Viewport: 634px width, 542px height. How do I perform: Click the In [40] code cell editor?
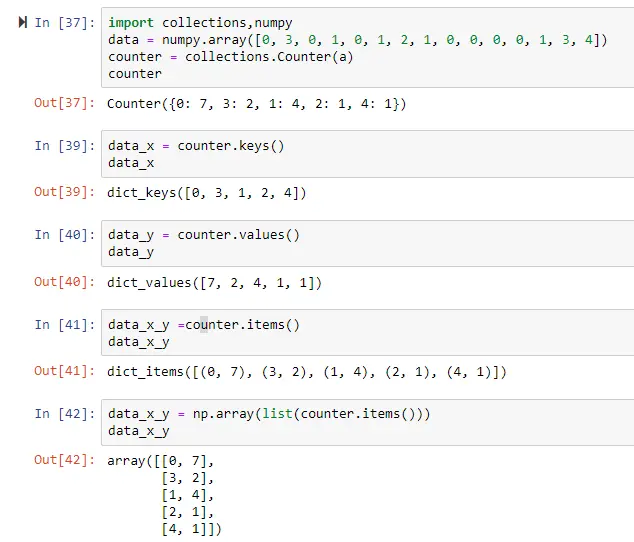pos(368,243)
